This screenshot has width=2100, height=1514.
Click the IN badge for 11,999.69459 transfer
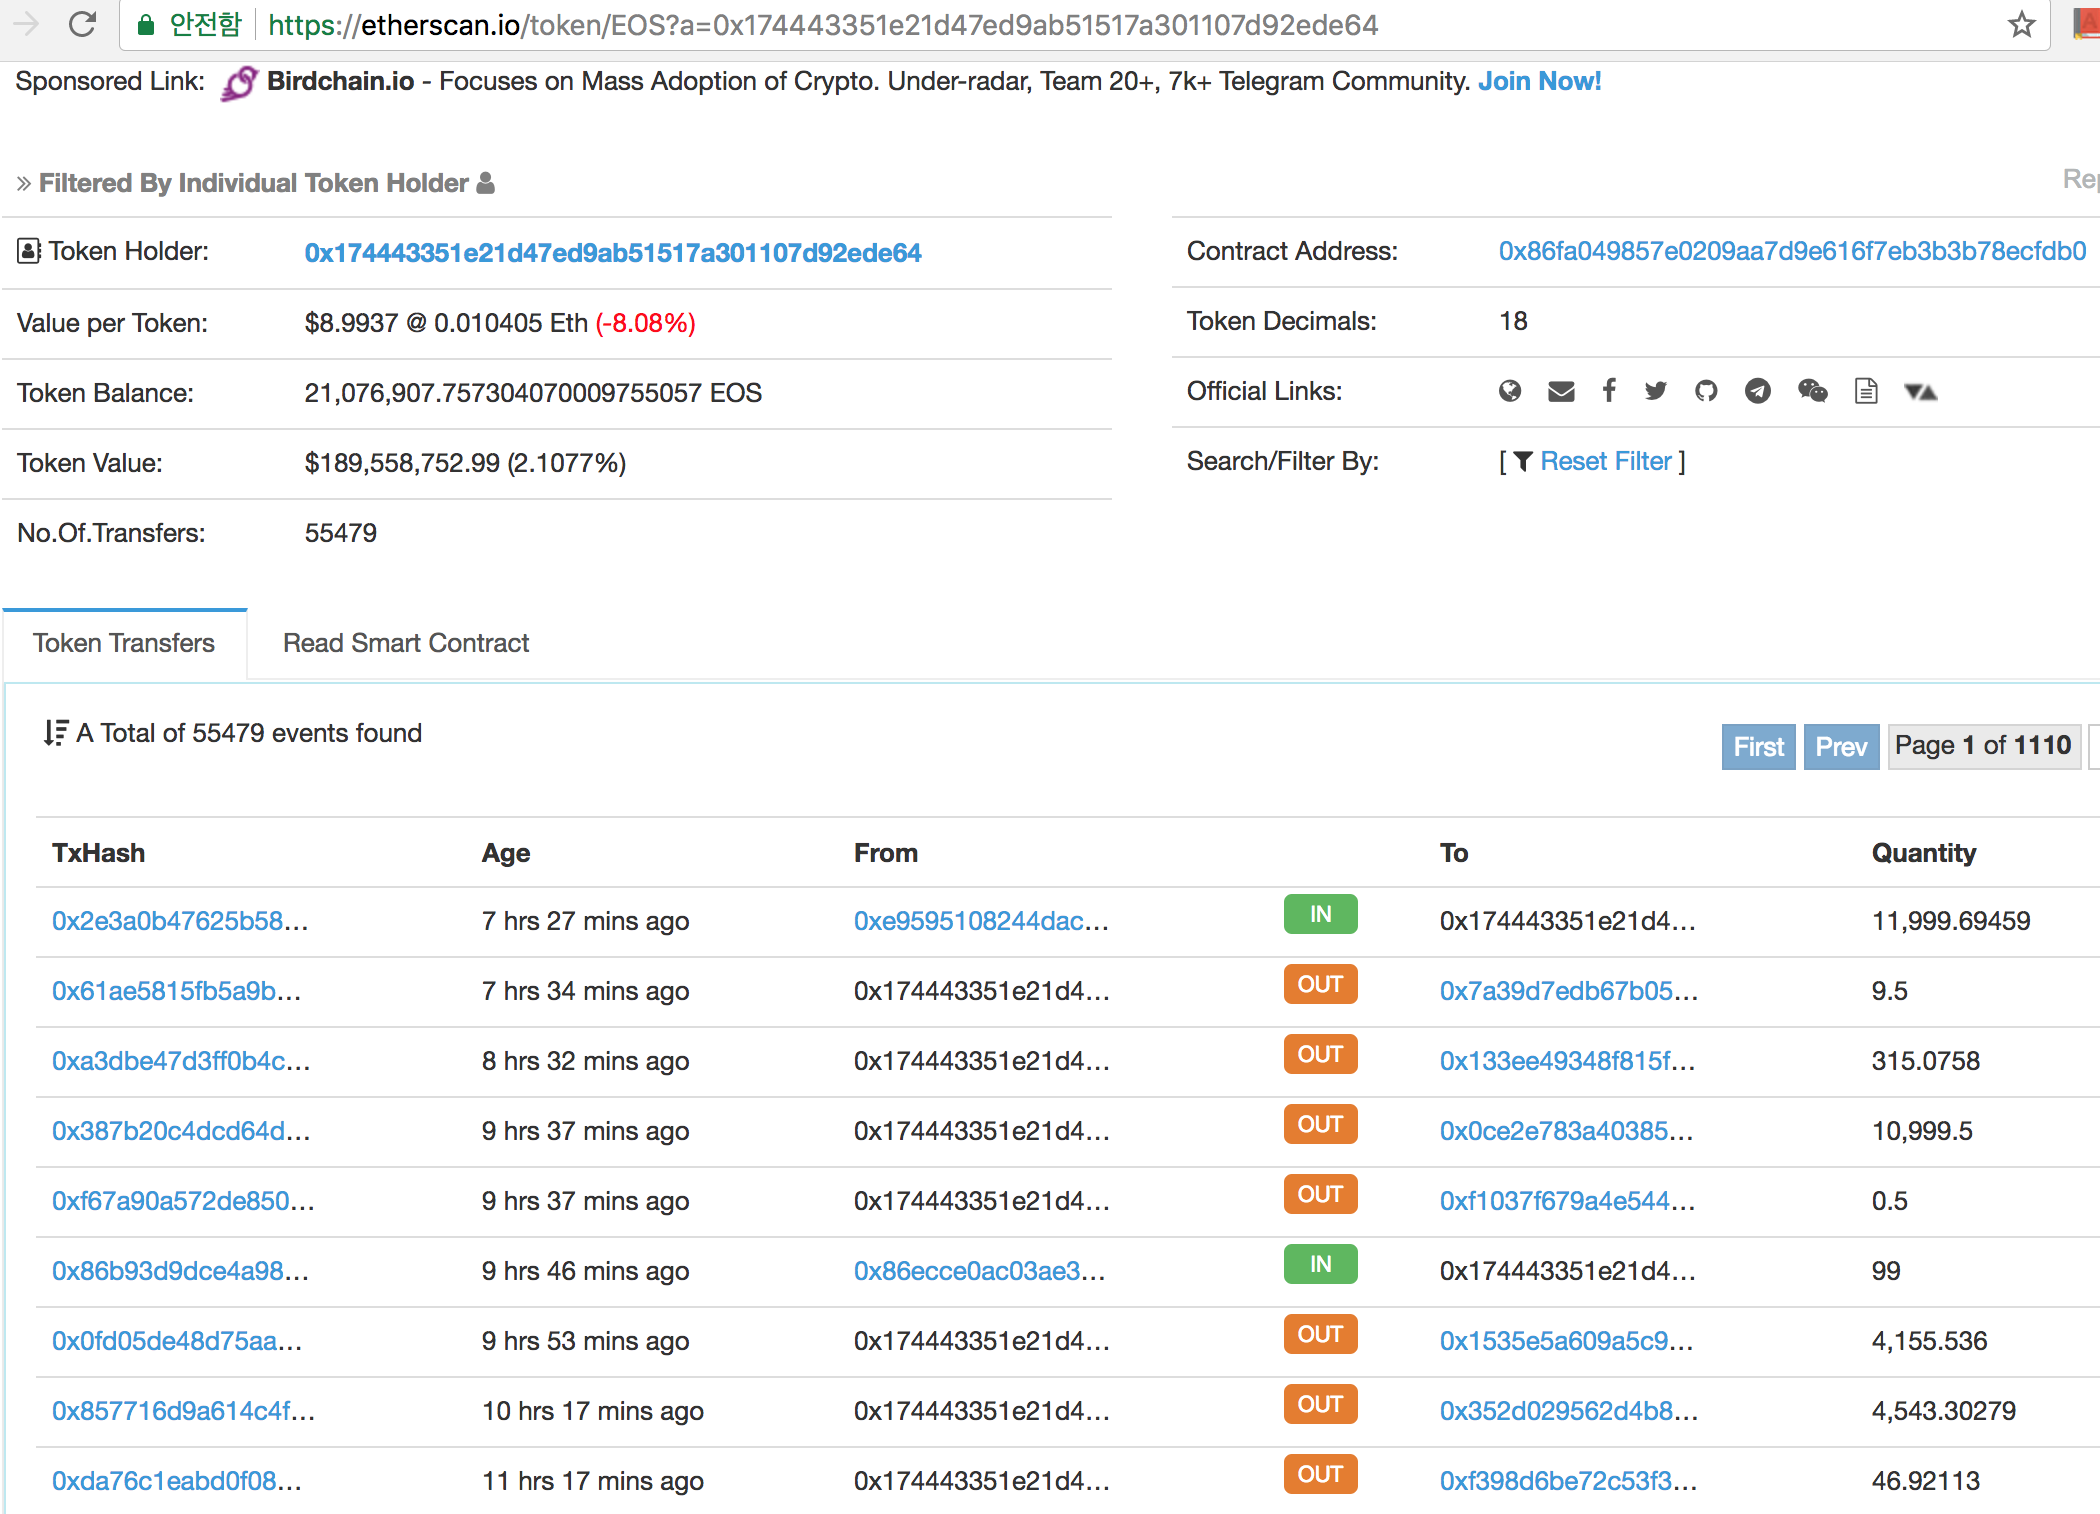pyautogui.click(x=1320, y=914)
